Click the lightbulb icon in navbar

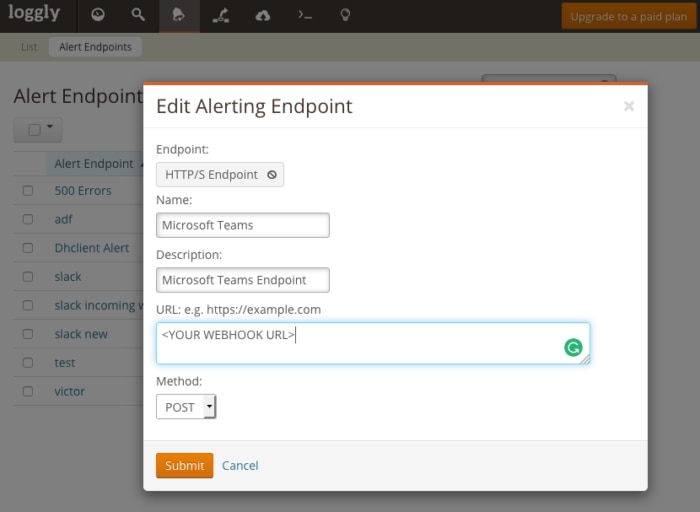pos(345,16)
